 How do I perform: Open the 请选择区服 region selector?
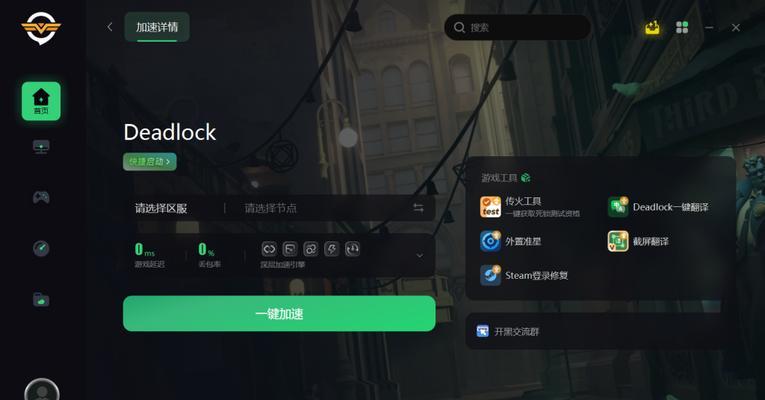(161, 208)
